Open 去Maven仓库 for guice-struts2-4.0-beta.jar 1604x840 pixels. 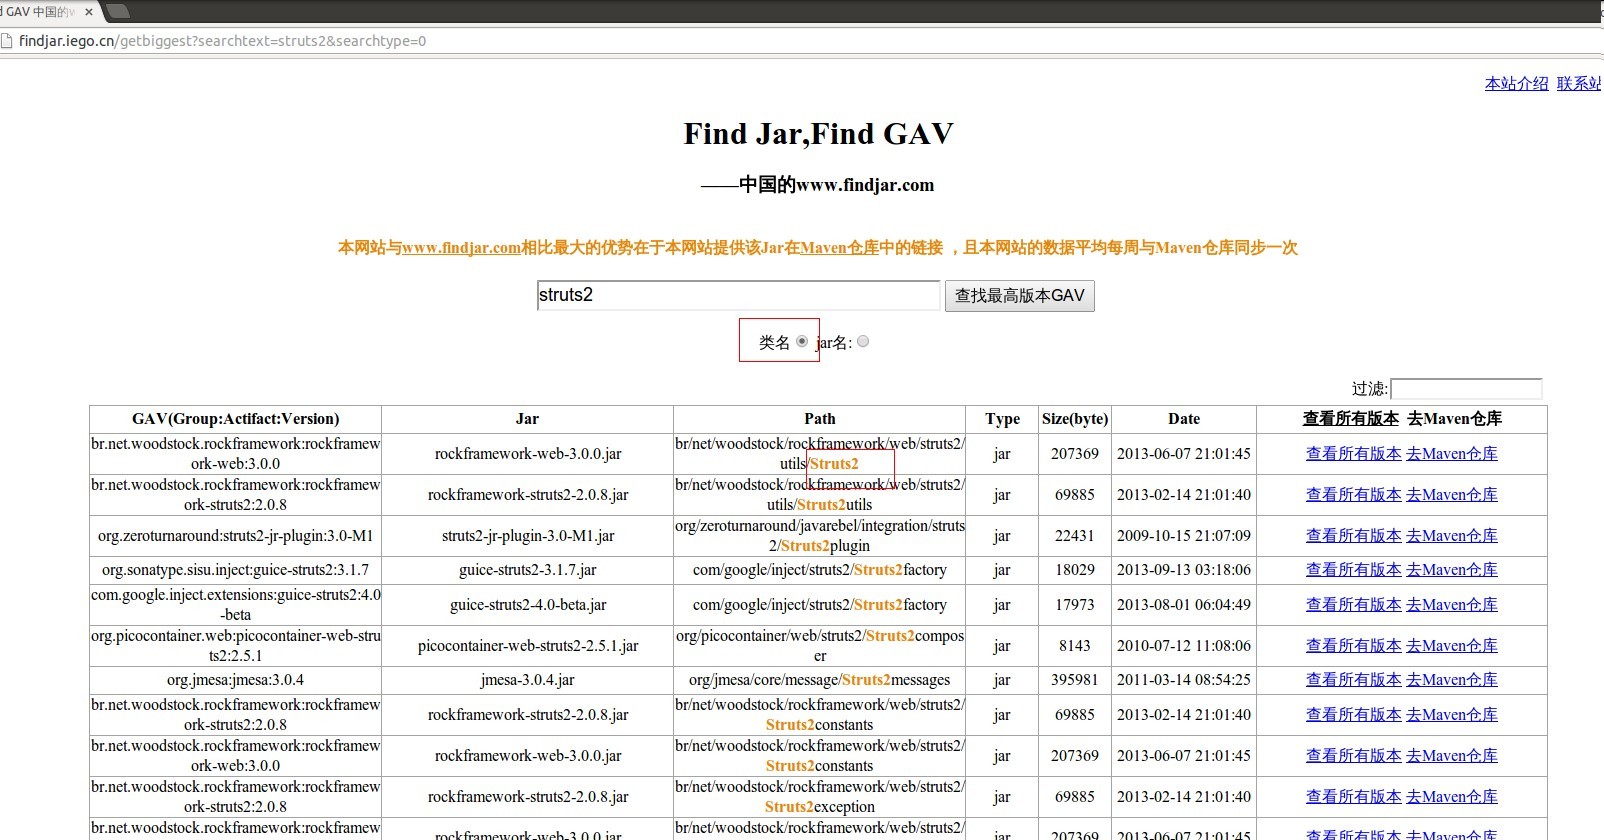point(1452,605)
